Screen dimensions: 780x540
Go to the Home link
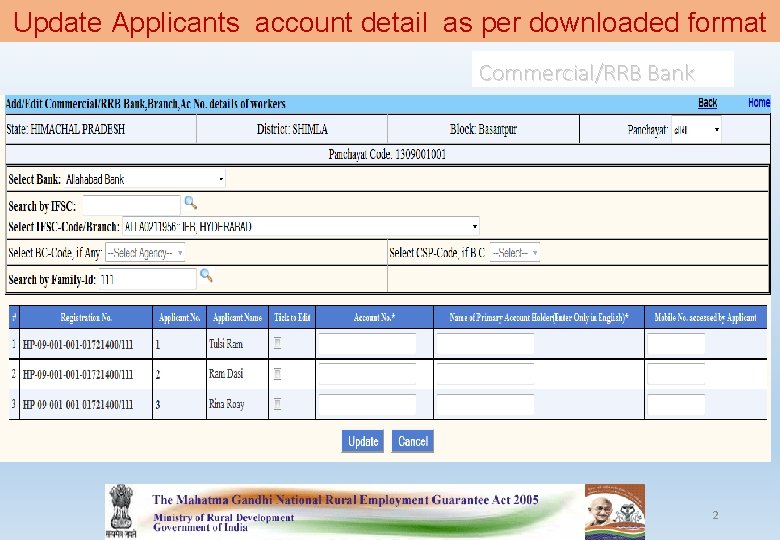click(759, 102)
